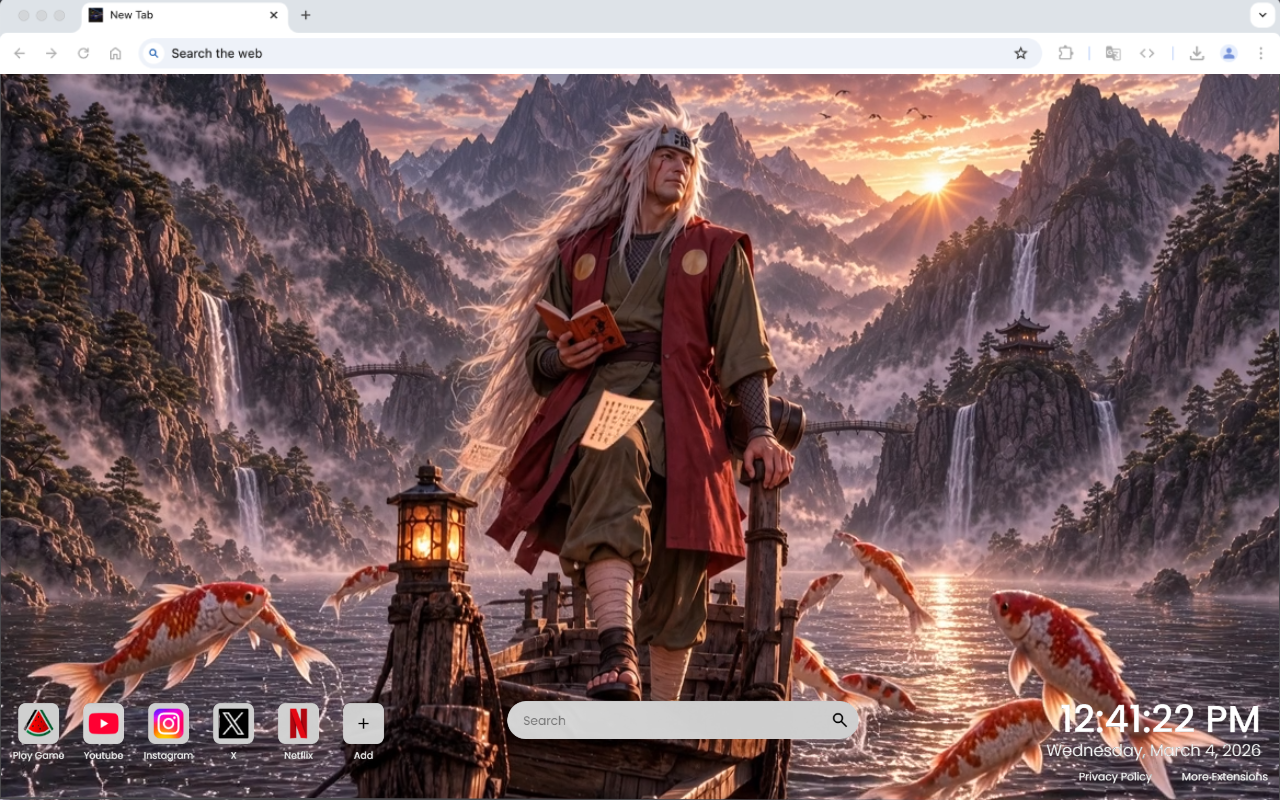Click the Instagram label text
The width and height of the screenshot is (1280, 800).
click(x=168, y=755)
